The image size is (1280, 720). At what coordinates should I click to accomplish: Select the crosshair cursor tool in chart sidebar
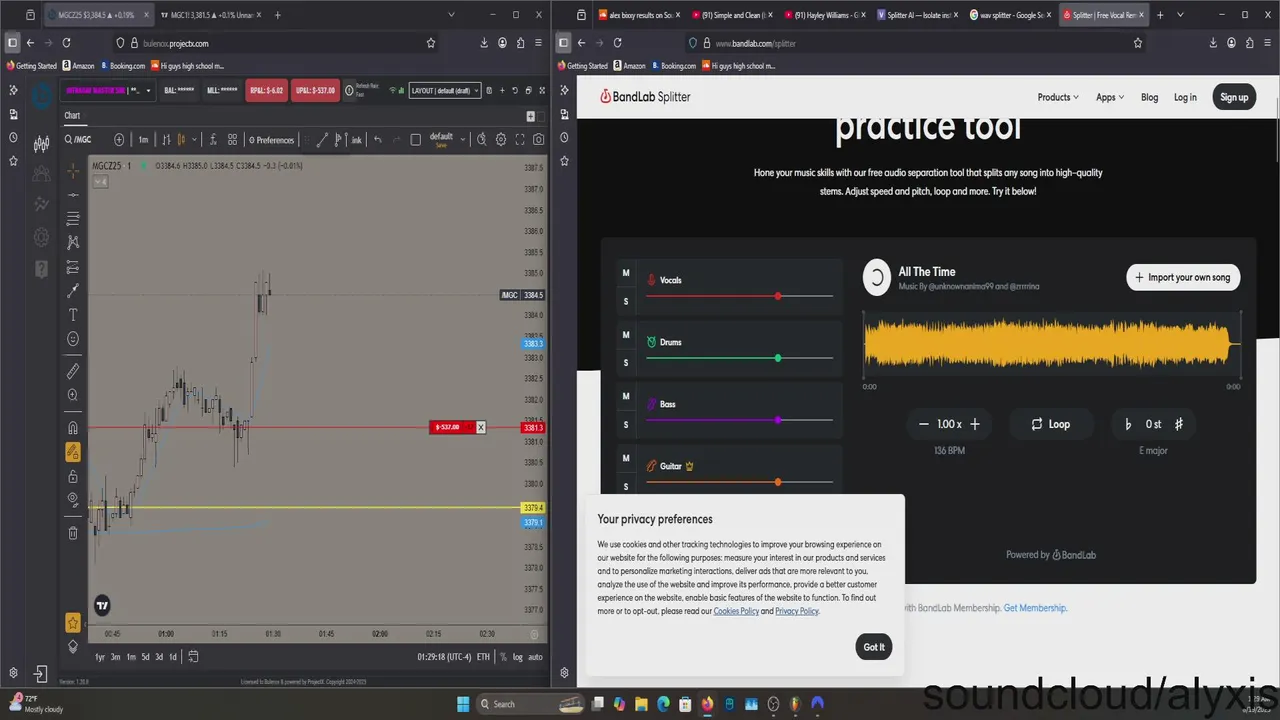pos(73,171)
